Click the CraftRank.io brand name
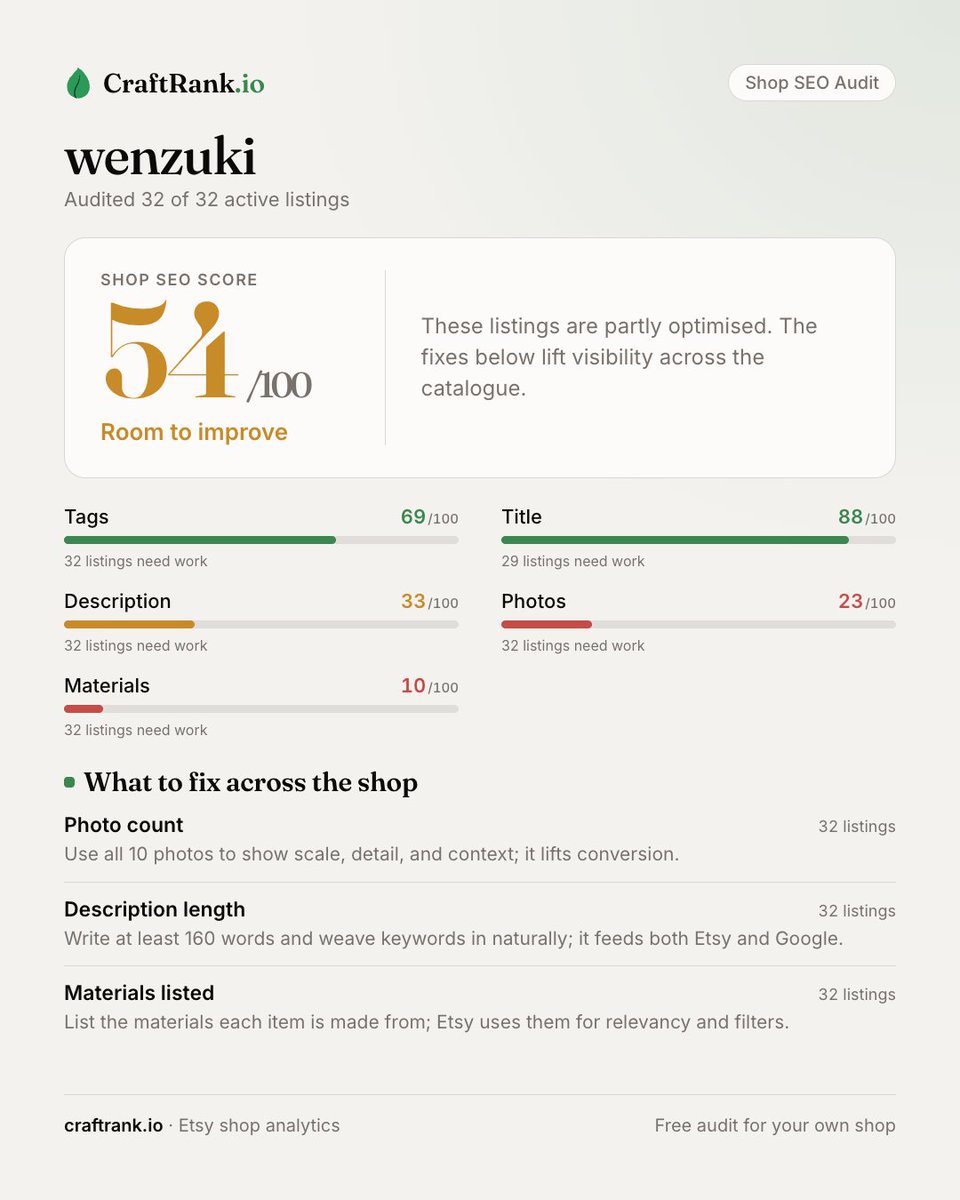 coord(184,83)
